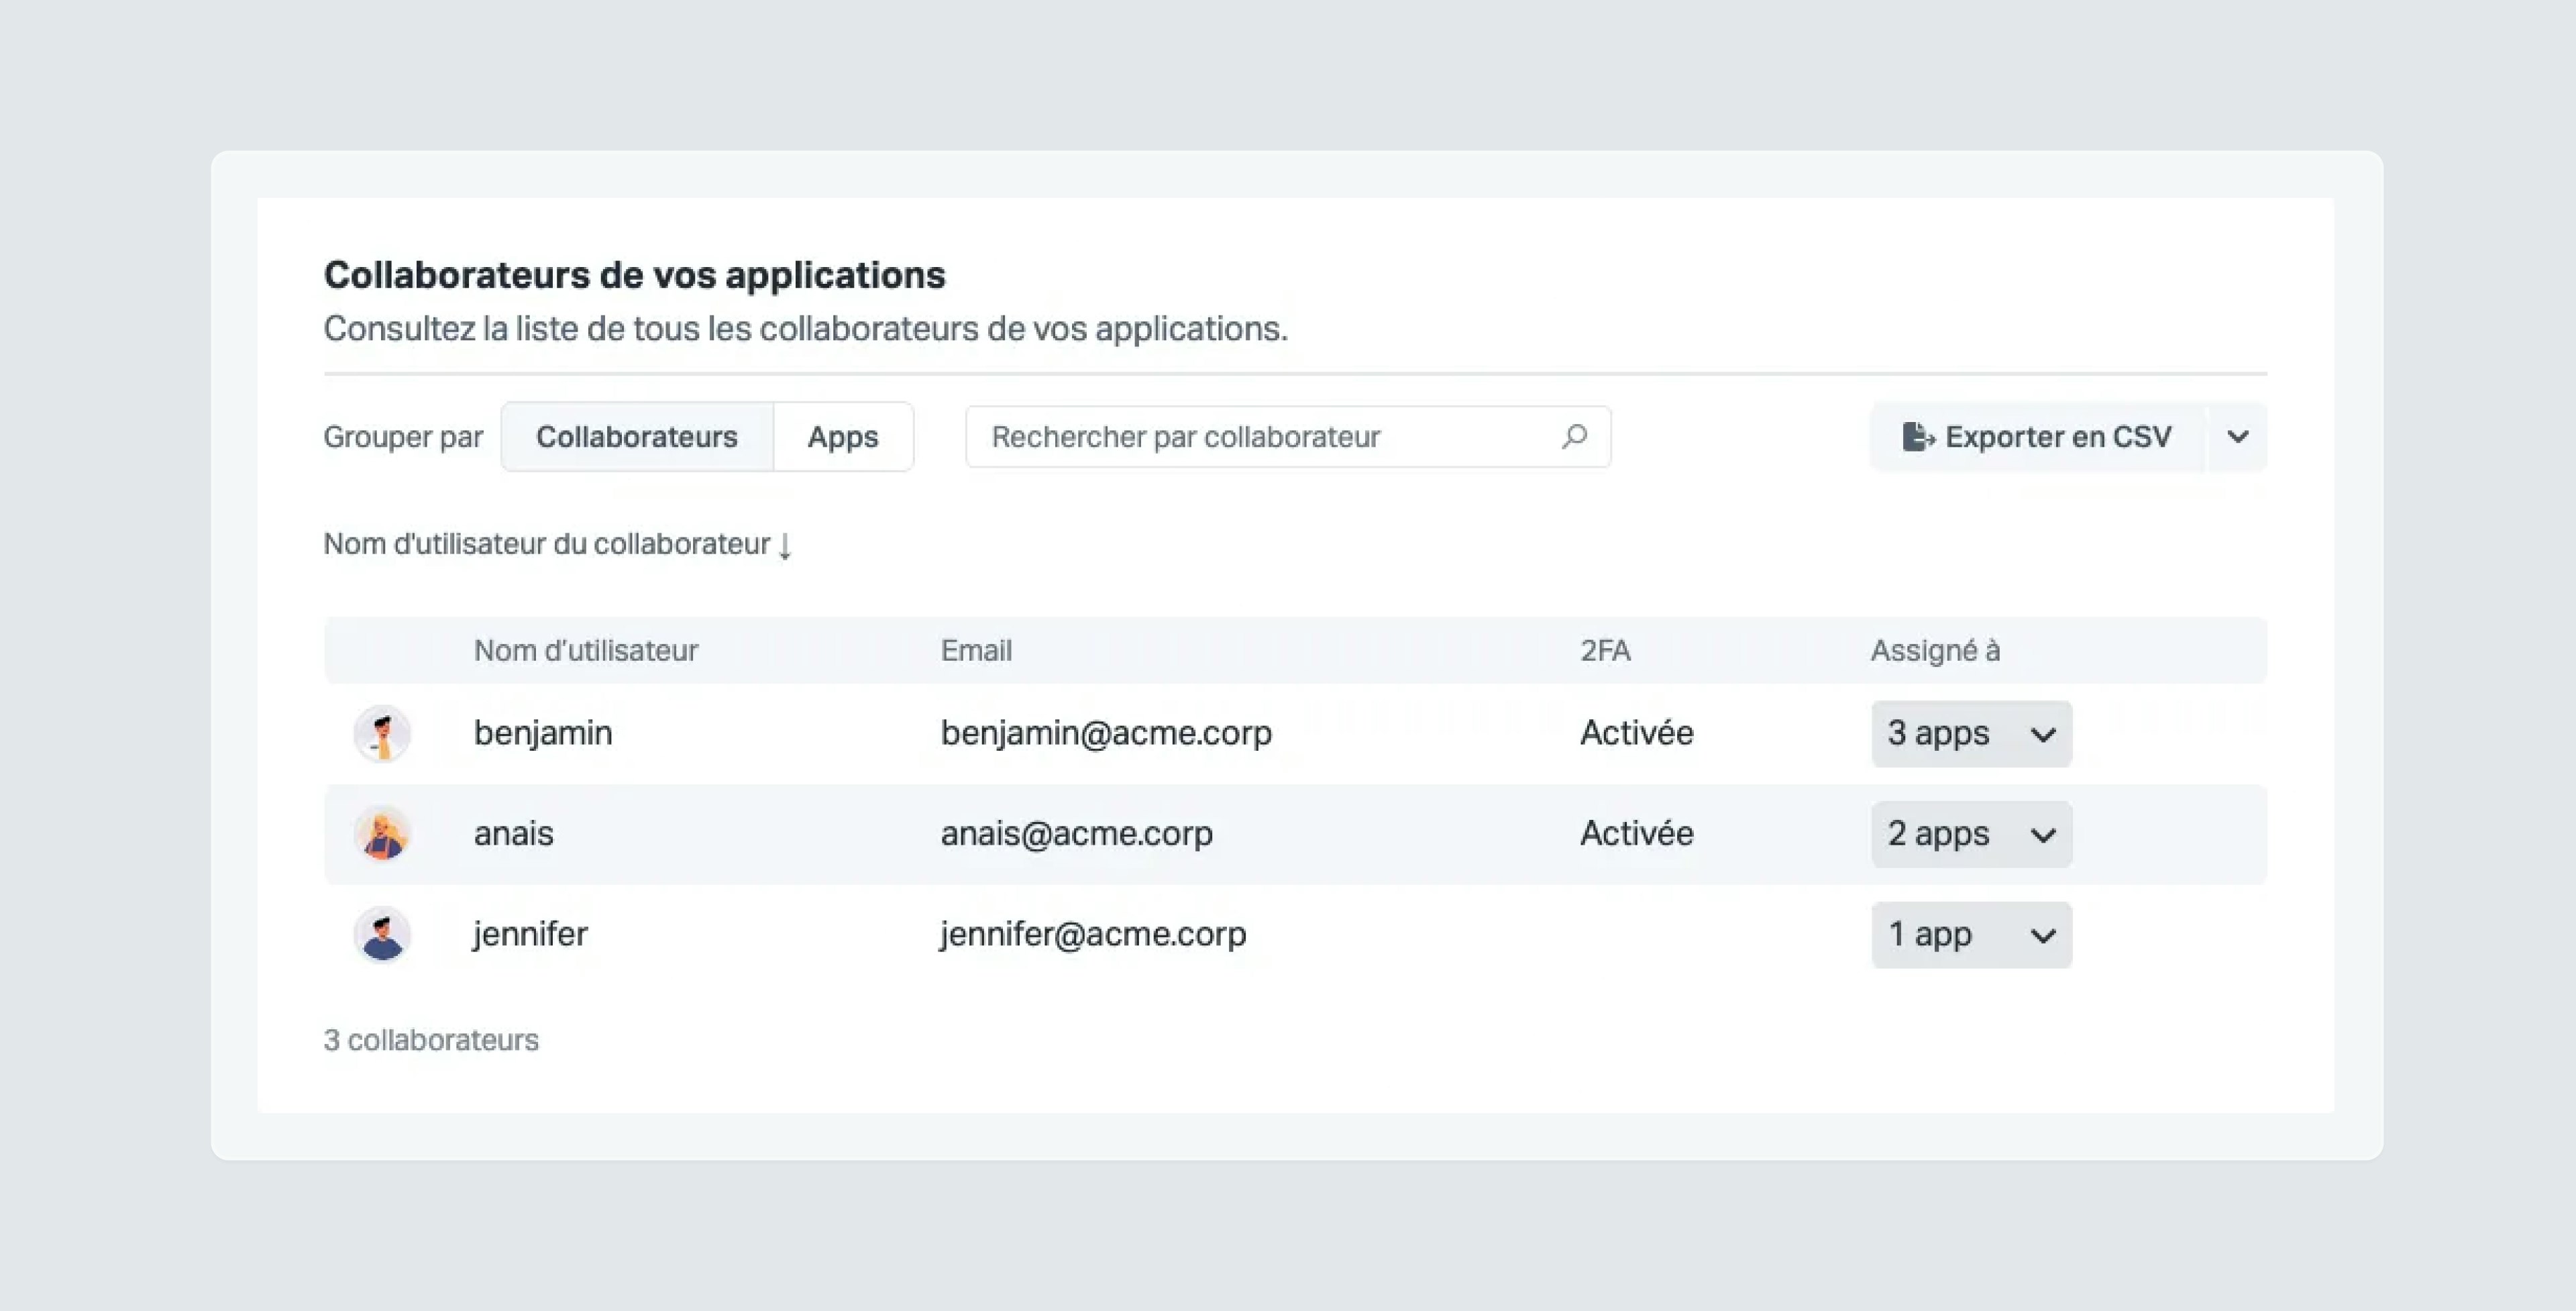Click the Assigné à column header
Viewport: 2576px width, 1311px height.
tap(1935, 651)
